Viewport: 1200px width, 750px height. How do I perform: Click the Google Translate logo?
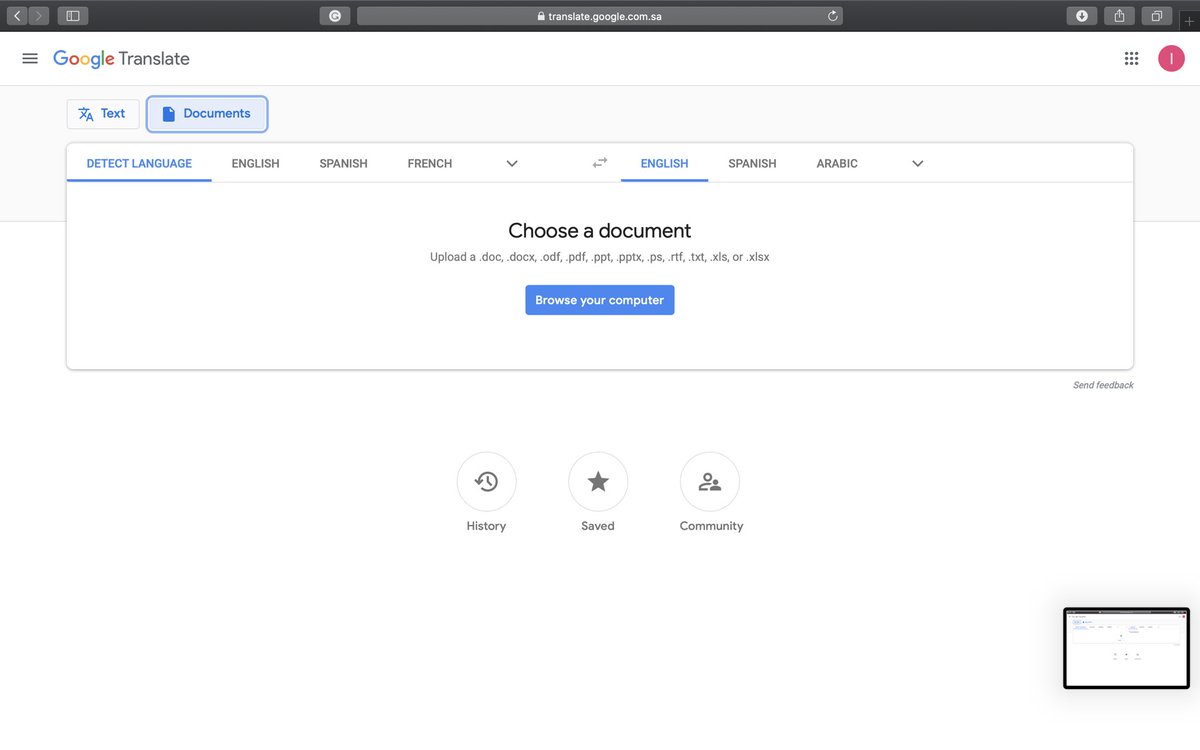pos(121,59)
